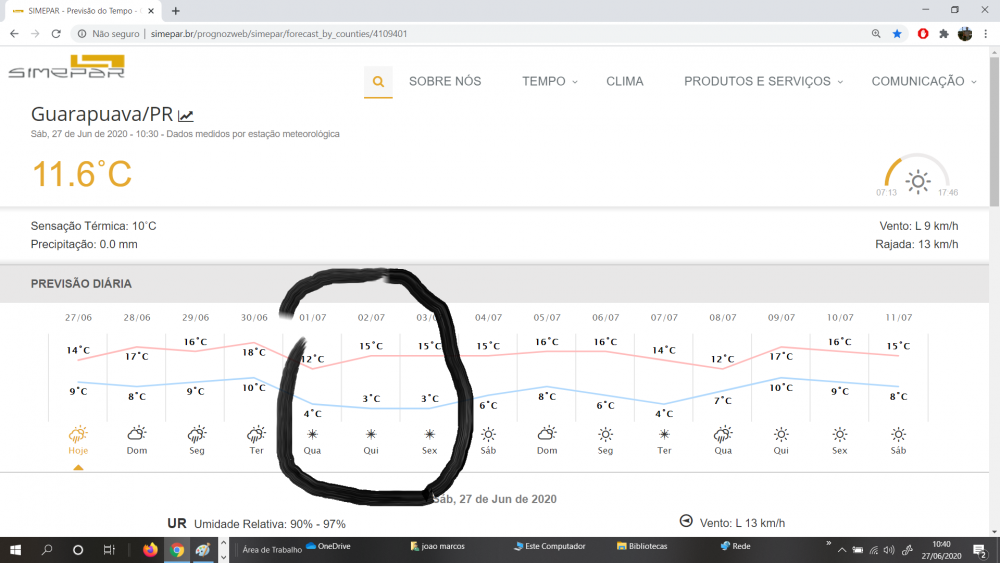Open Firefox from the taskbar

tap(151, 549)
